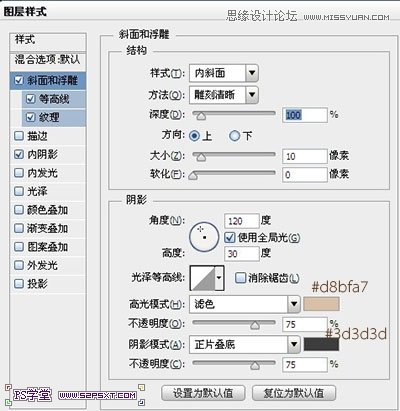Screen dimensions: 400x411
Task: Open highlight color swatch #d8bfa7
Action: (x=321, y=304)
